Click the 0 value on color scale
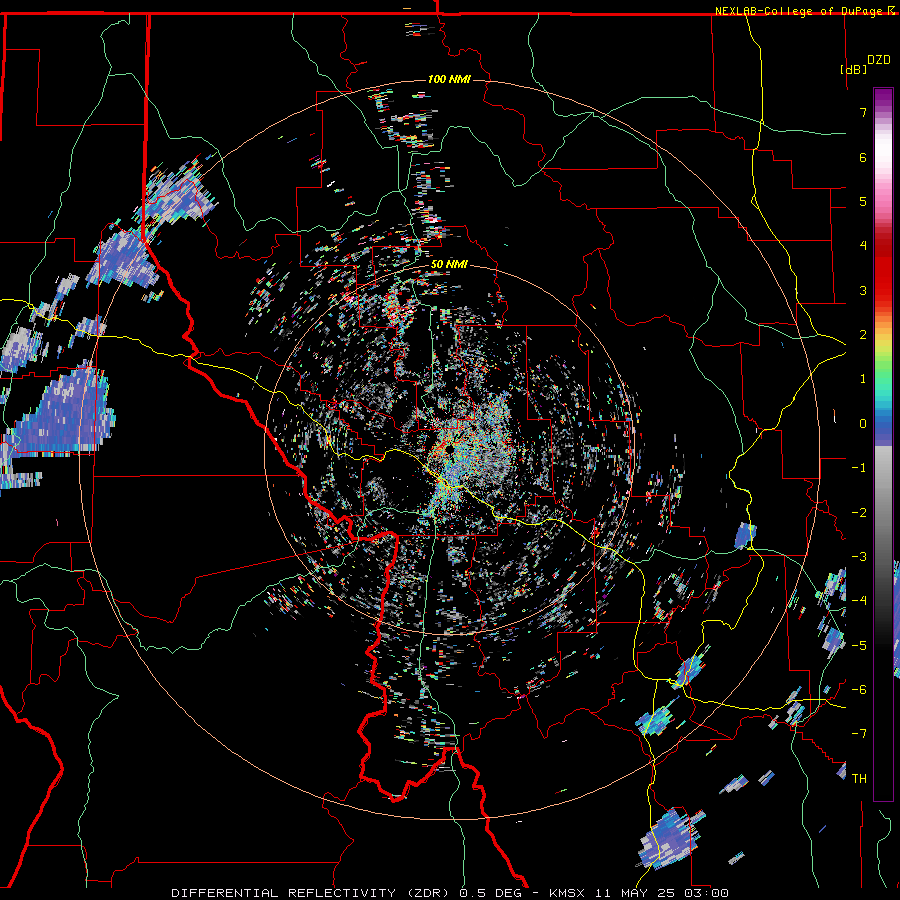Screen dimensions: 900x900 863,424
